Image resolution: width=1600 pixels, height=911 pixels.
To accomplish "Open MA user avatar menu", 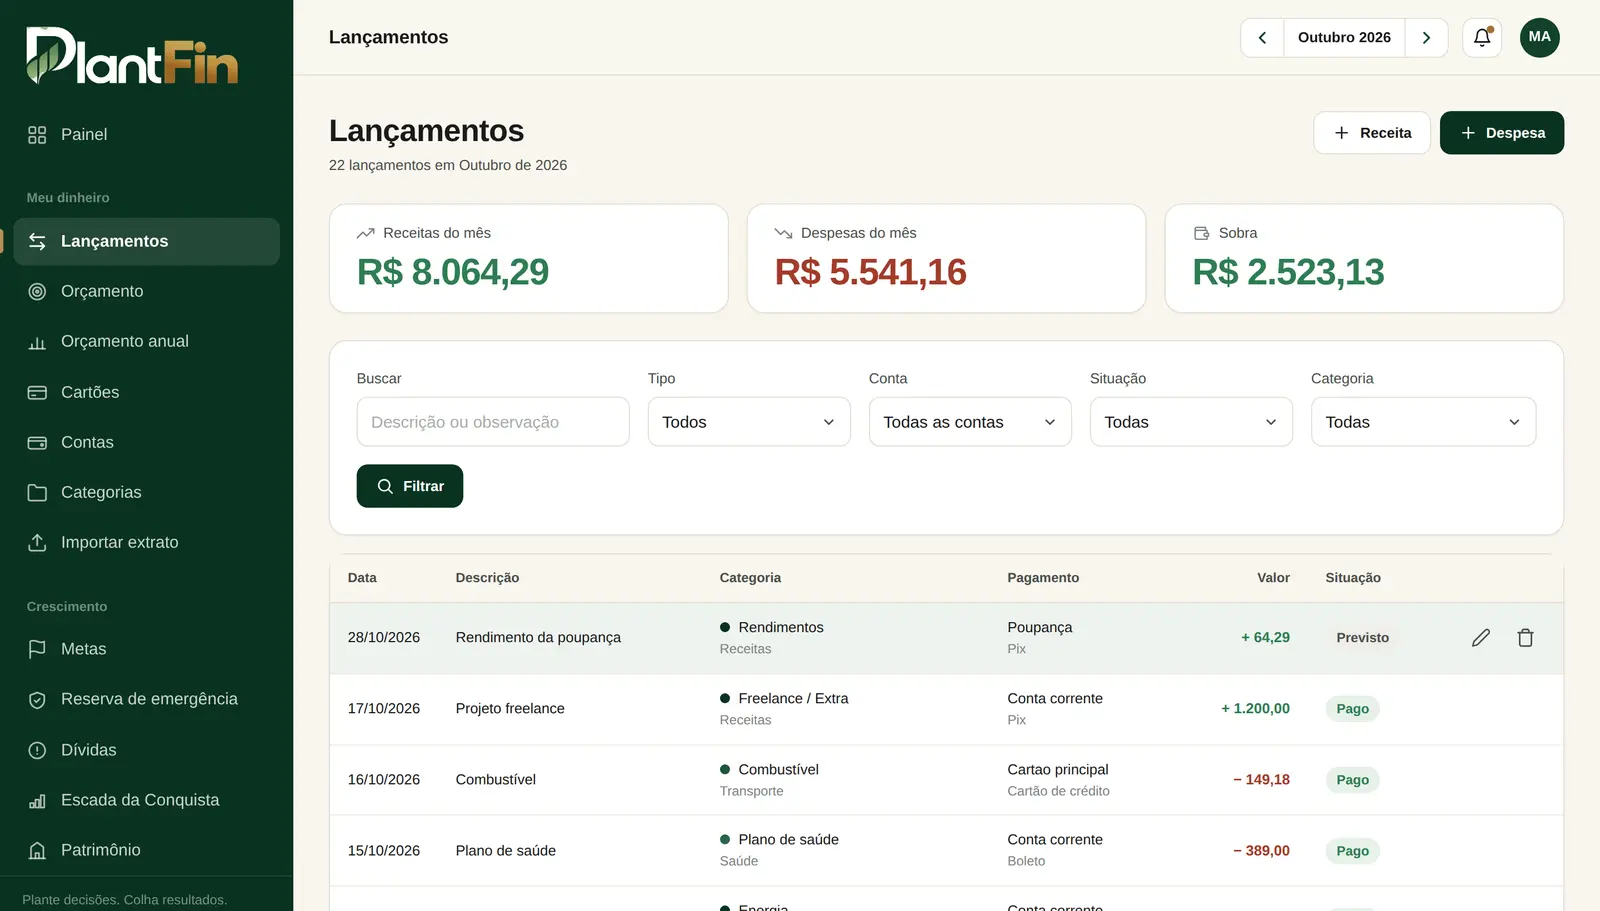I will pos(1540,38).
